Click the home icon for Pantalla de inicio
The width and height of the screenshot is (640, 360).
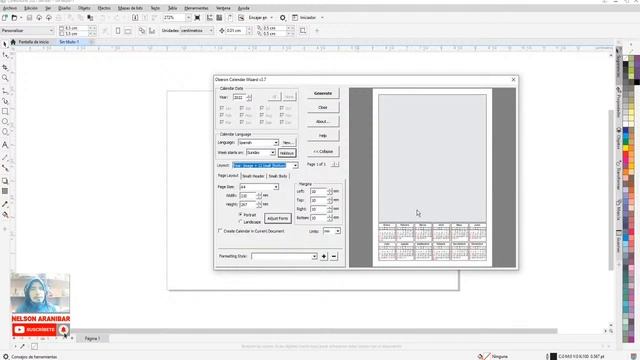tap(13, 42)
